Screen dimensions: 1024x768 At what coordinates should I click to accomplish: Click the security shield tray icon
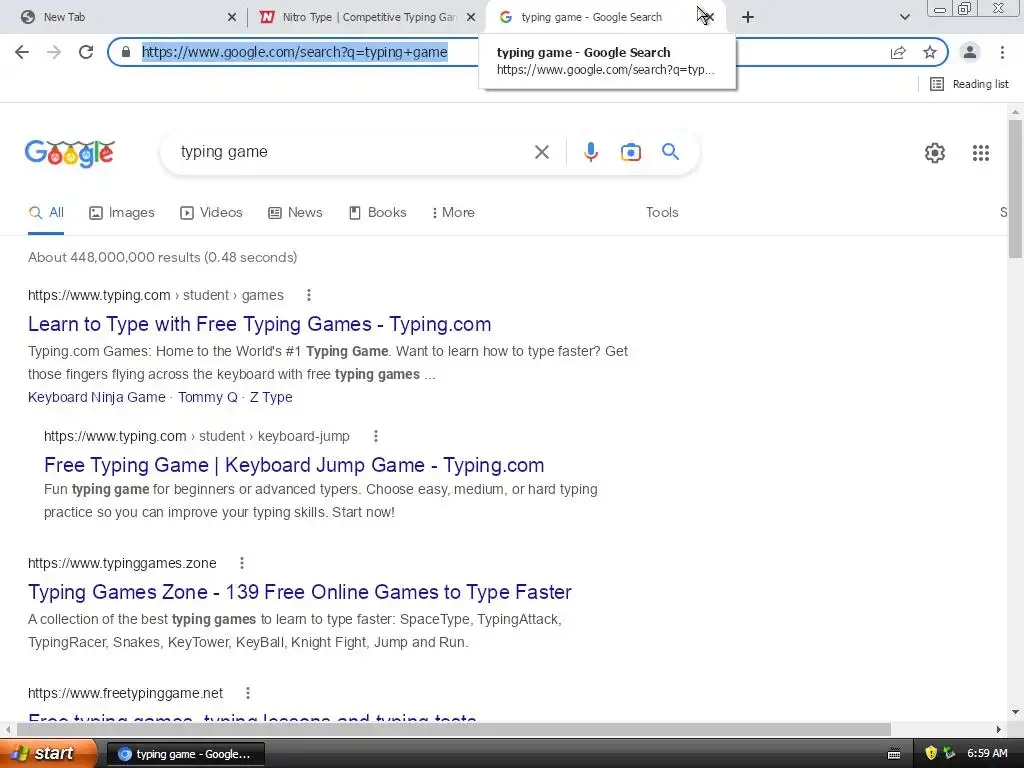click(x=931, y=754)
